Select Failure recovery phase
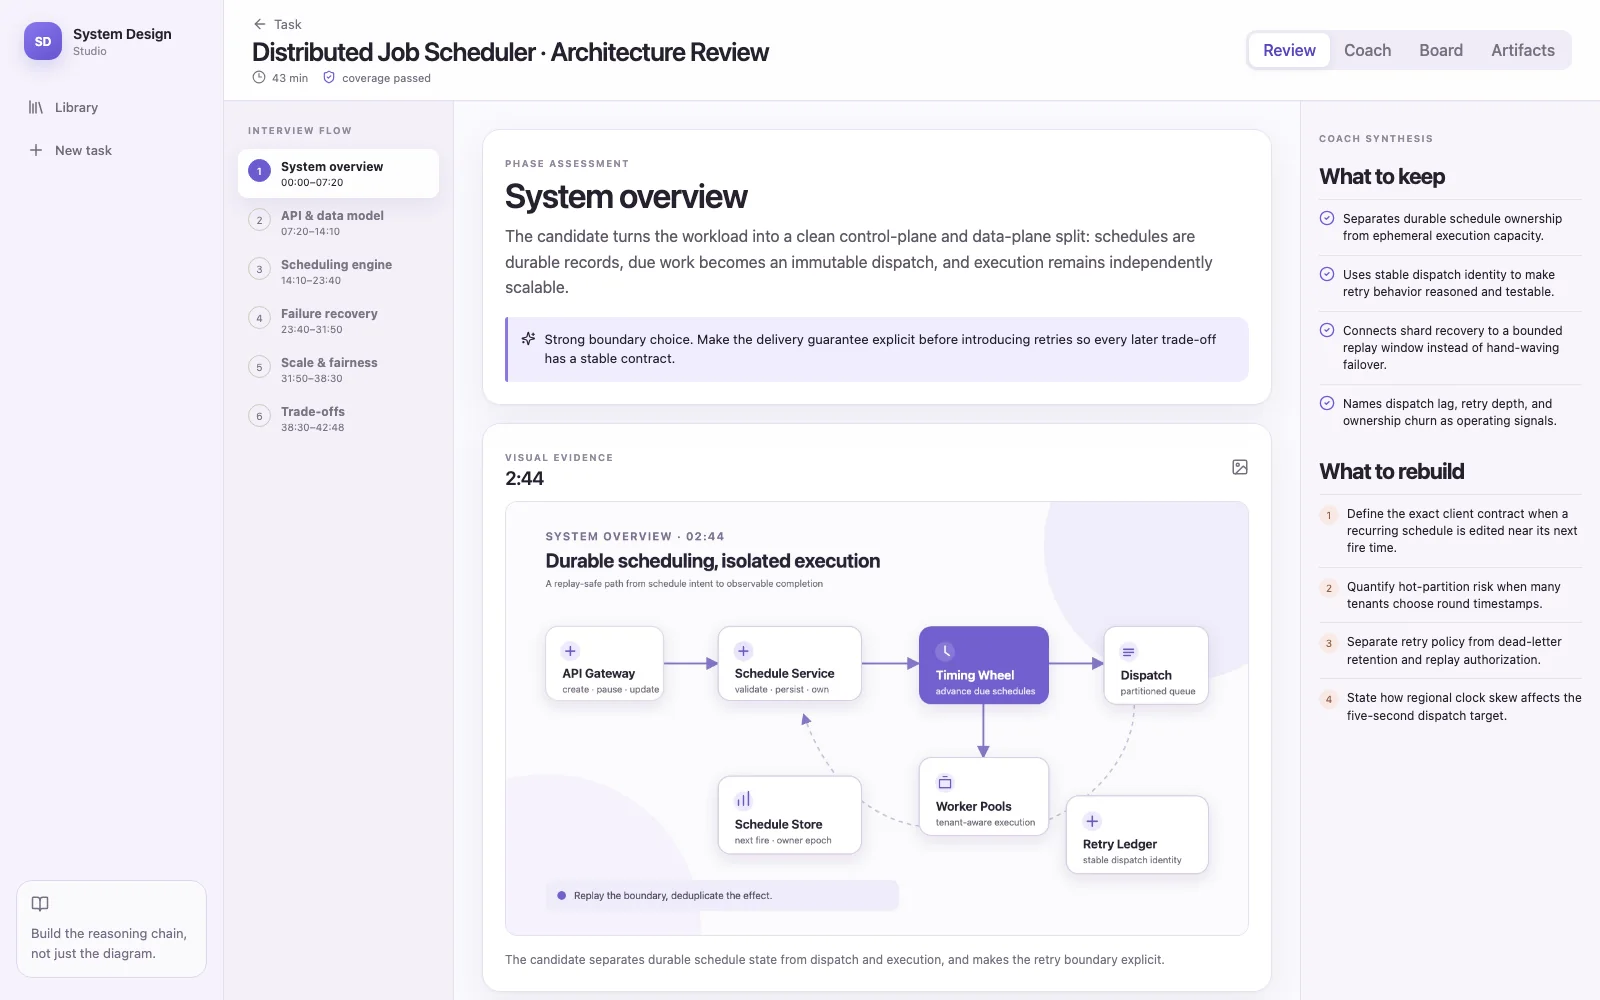 coord(338,320)
